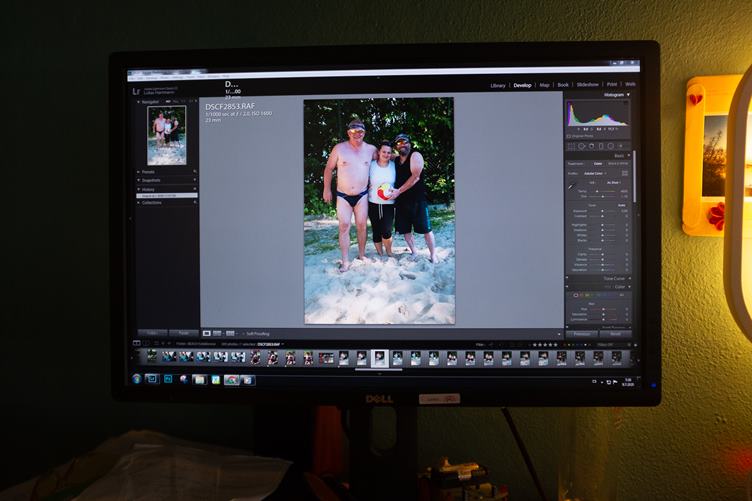Open the folder icon in taskbar
The image size is (752, 501).
(199, 380)
